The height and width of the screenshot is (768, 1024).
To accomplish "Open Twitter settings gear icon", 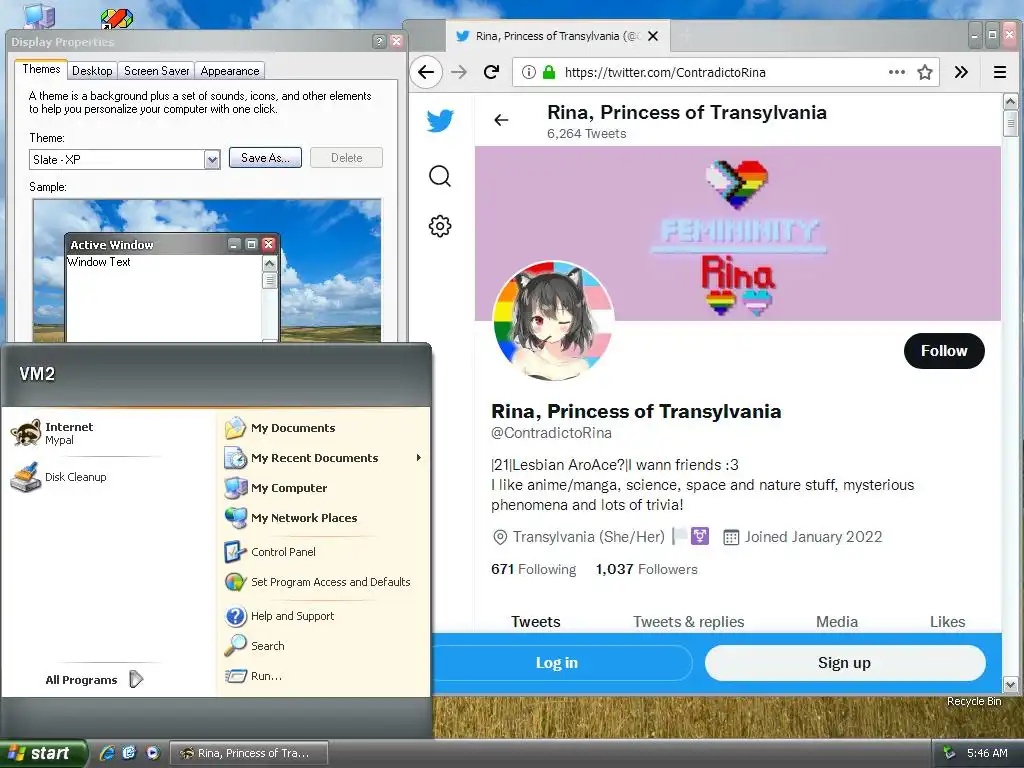I will (440, 226).
